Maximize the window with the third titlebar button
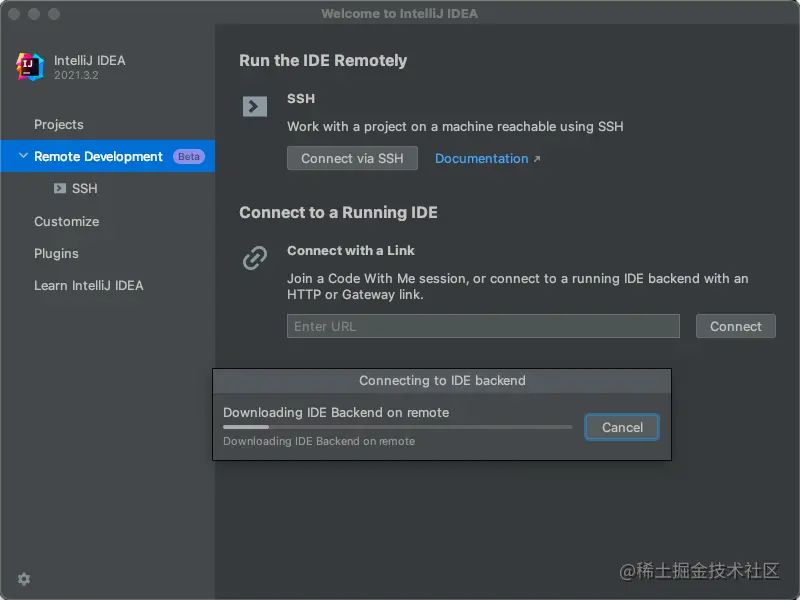Viewport: 800px width, 600px height. [x=54, y=14]
